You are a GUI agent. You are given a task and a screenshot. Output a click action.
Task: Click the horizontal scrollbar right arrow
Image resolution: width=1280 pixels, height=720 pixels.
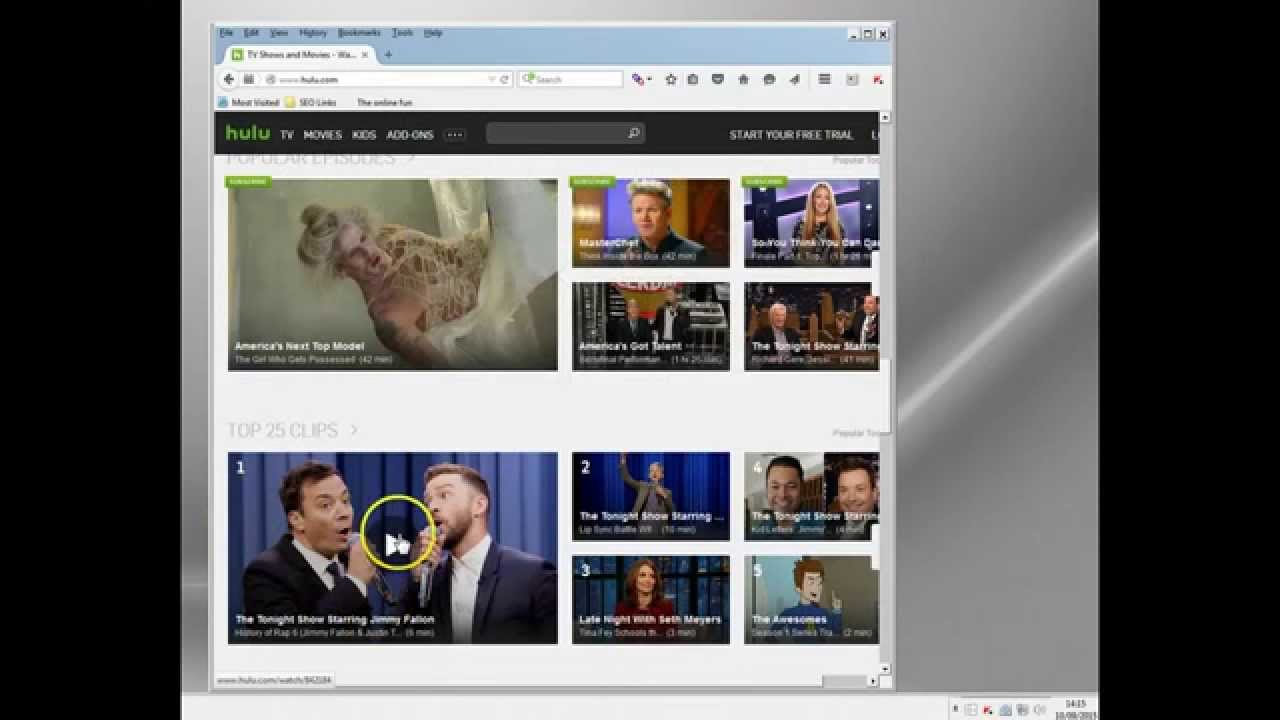point(872,681)
